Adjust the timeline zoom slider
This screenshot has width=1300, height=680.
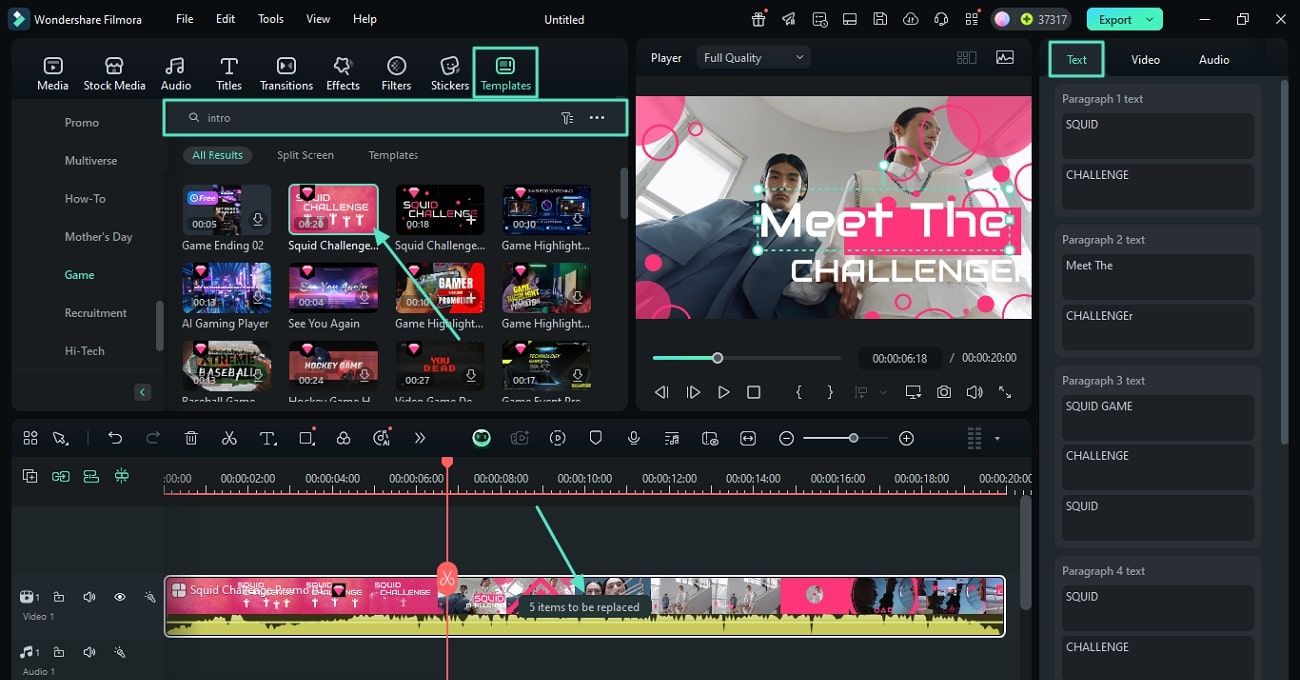pos(846,438)
